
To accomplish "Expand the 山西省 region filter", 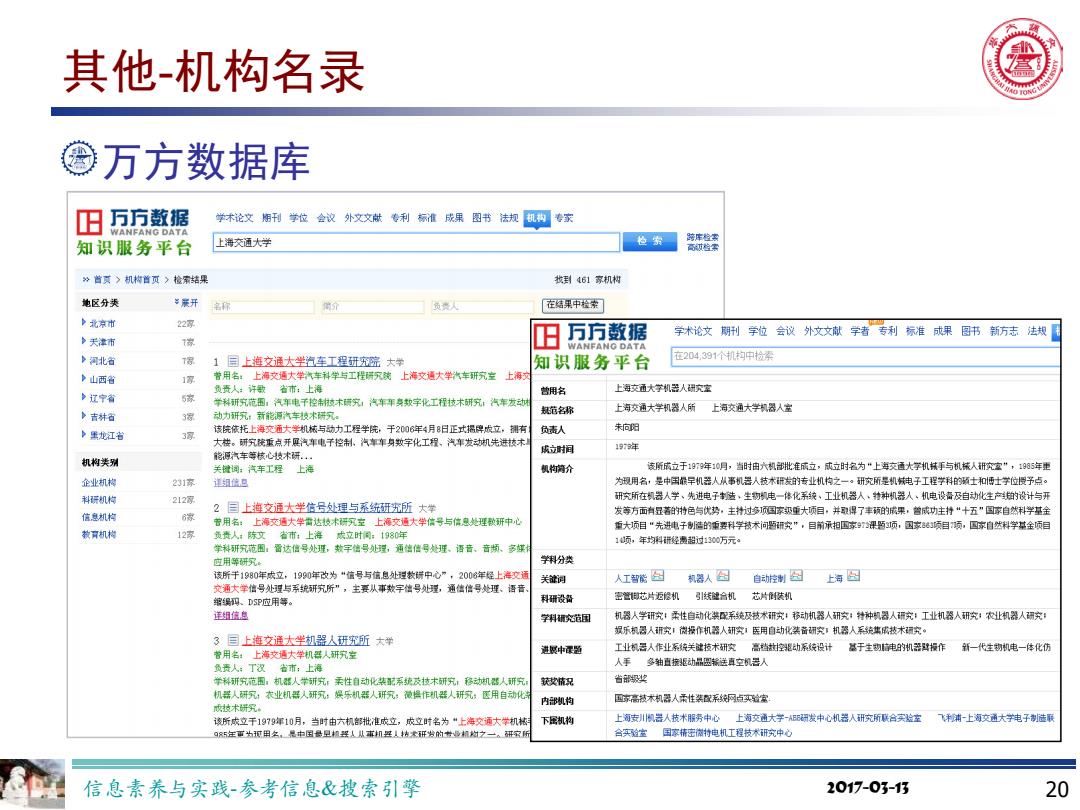I will (84, 378).
